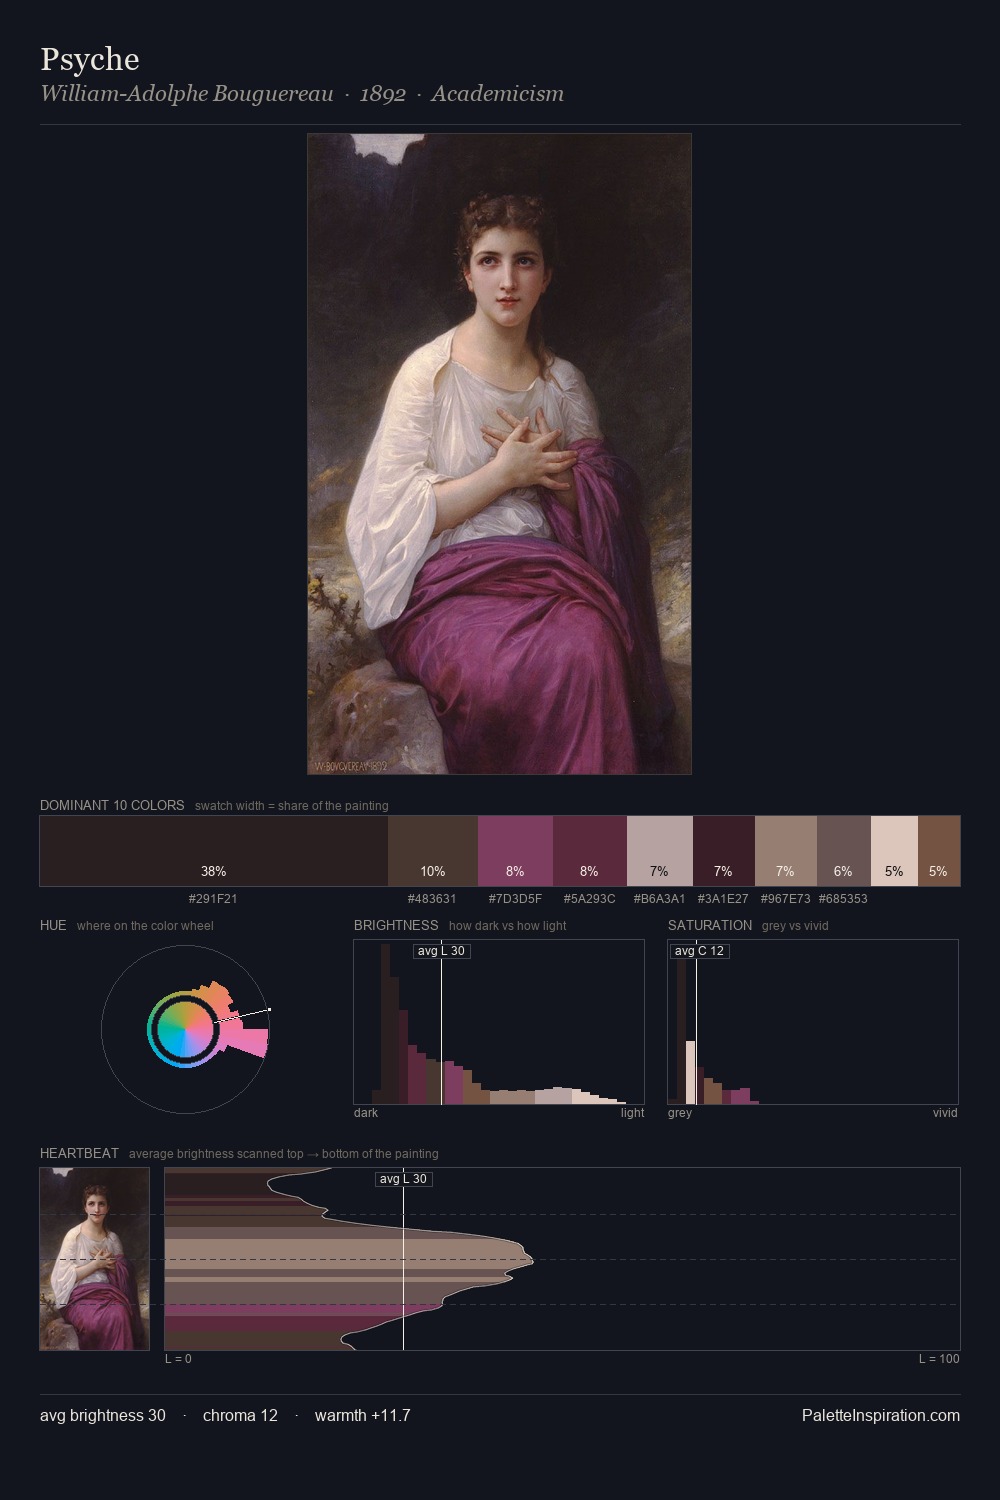This screenshot has width=1000, height=1500.
Task: Click the rainbow hue color wheel
Action: tap(184, 1028)
